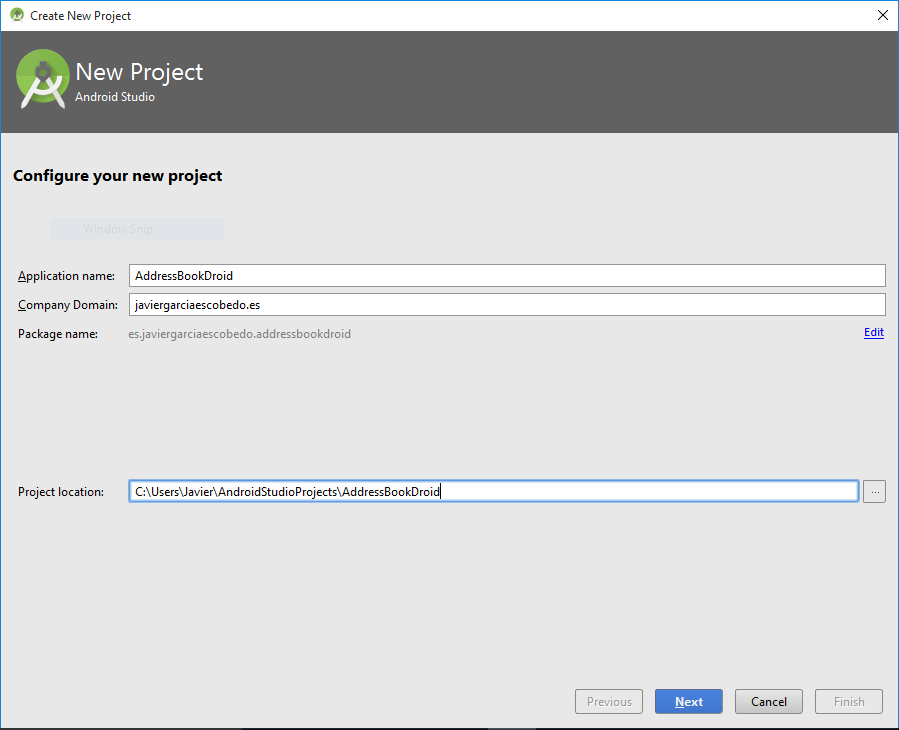Click the small Android icon in title bar
Viewport: 899px width, 730px height.
16,15
